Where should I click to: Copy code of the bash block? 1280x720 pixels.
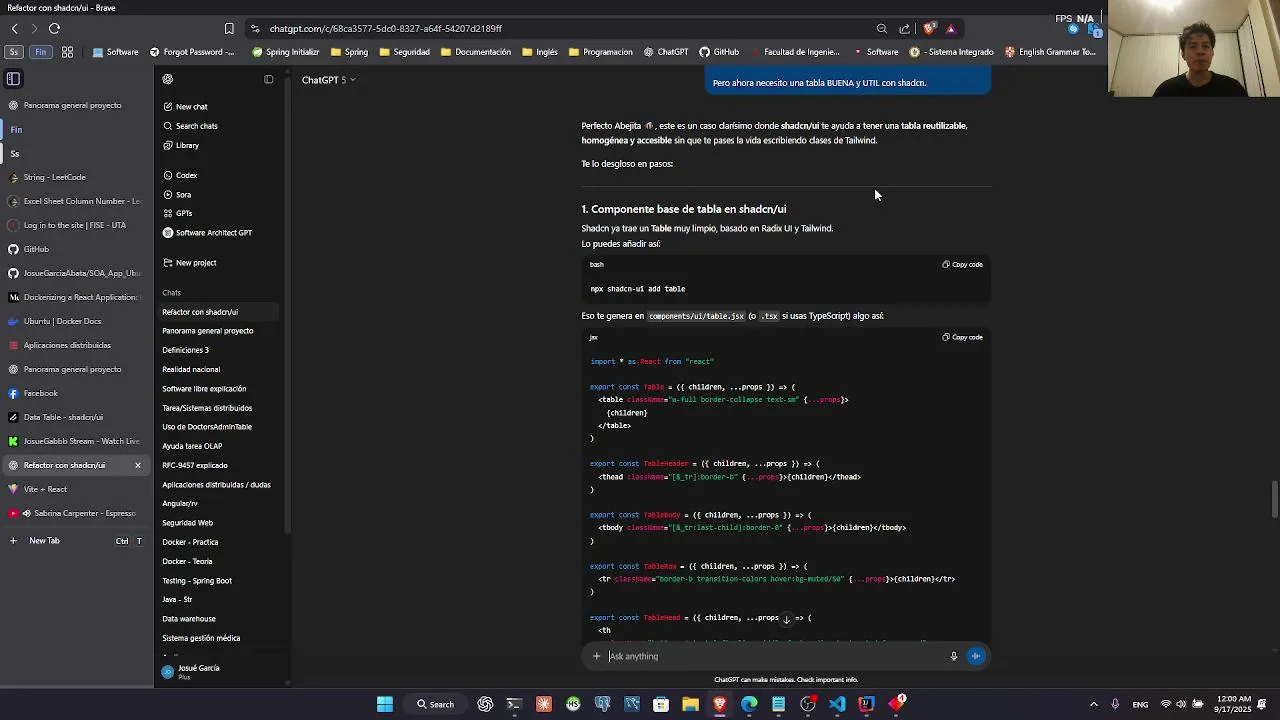[x=962, y=265]
